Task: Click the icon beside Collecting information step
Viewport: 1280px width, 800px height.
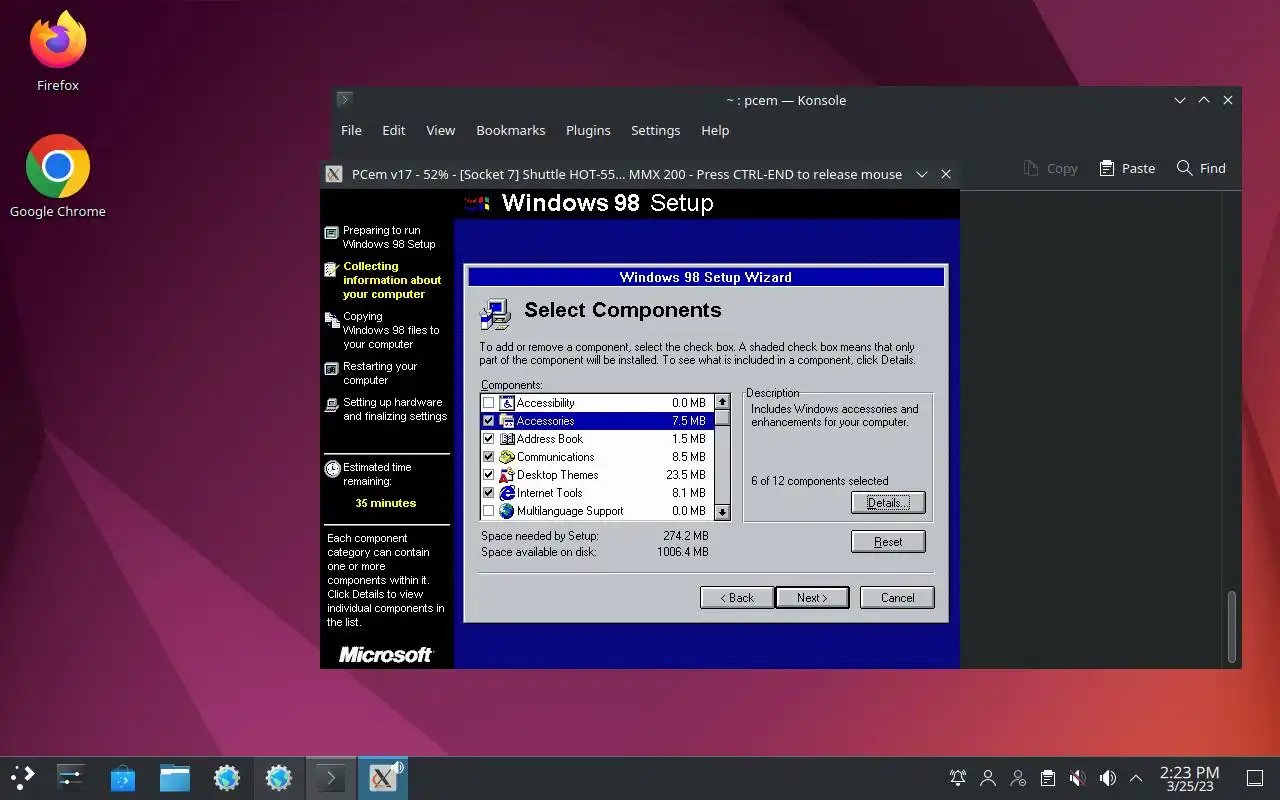Action: point(332,269)
